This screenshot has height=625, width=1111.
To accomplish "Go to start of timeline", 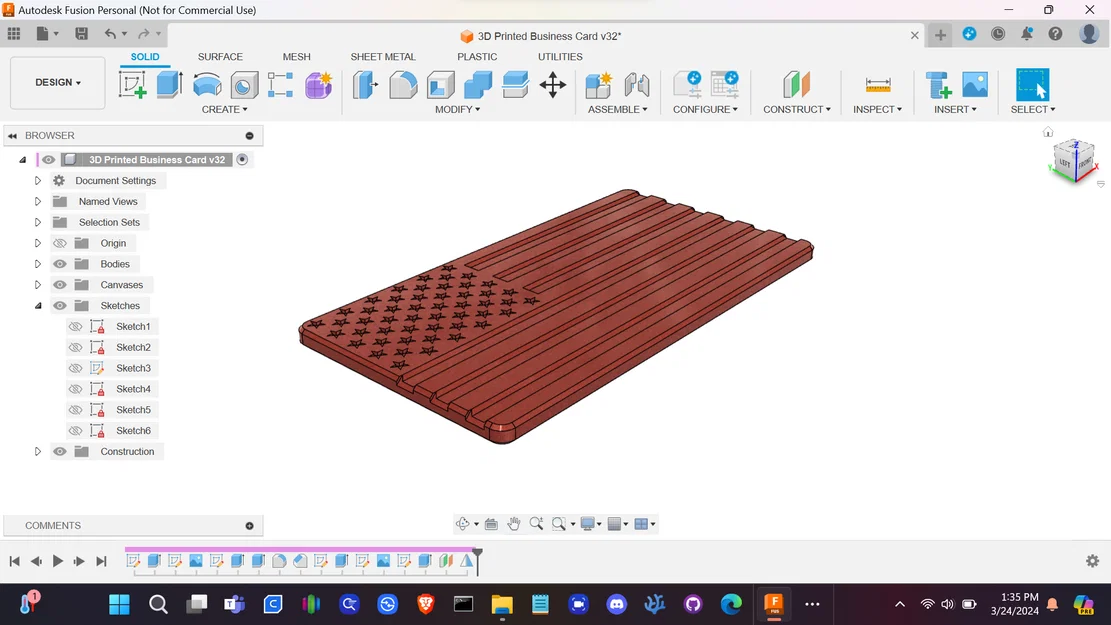I will 14,561.
